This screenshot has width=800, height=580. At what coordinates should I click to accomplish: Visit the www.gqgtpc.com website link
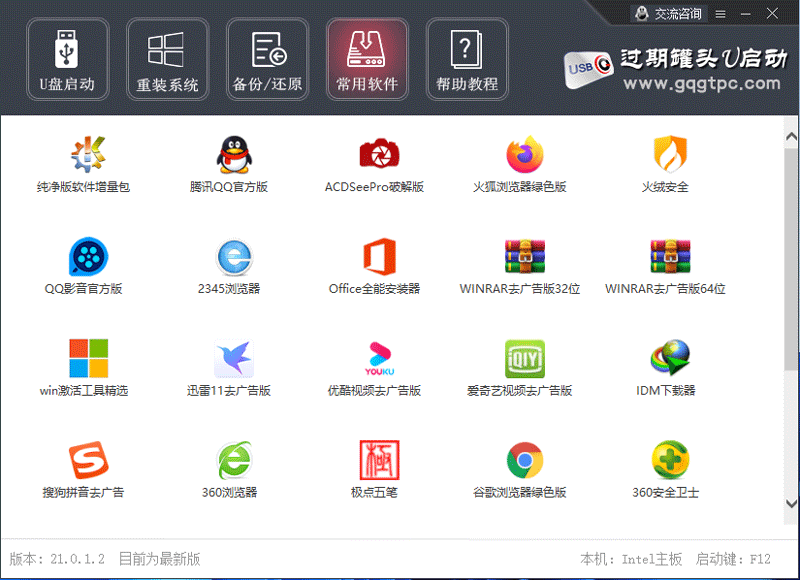point(702,83)
